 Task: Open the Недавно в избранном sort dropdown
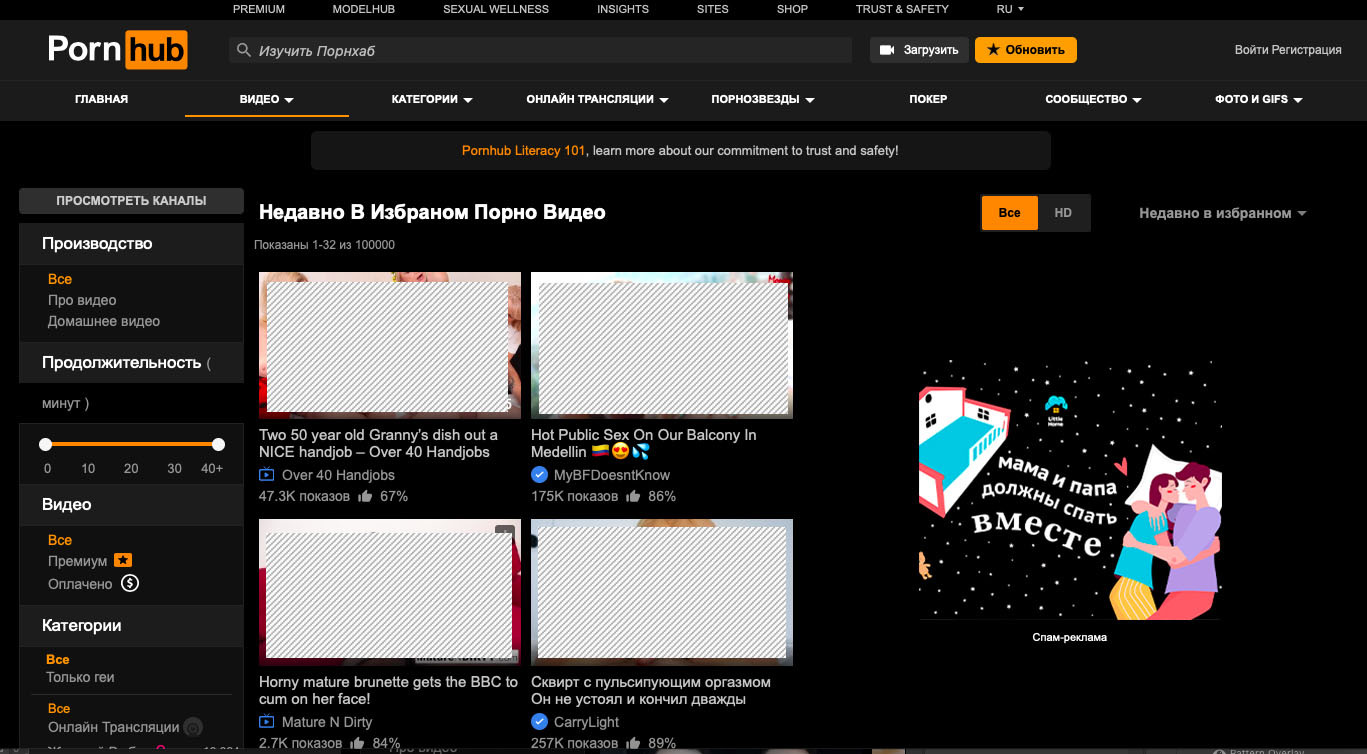pos(1223,213)
